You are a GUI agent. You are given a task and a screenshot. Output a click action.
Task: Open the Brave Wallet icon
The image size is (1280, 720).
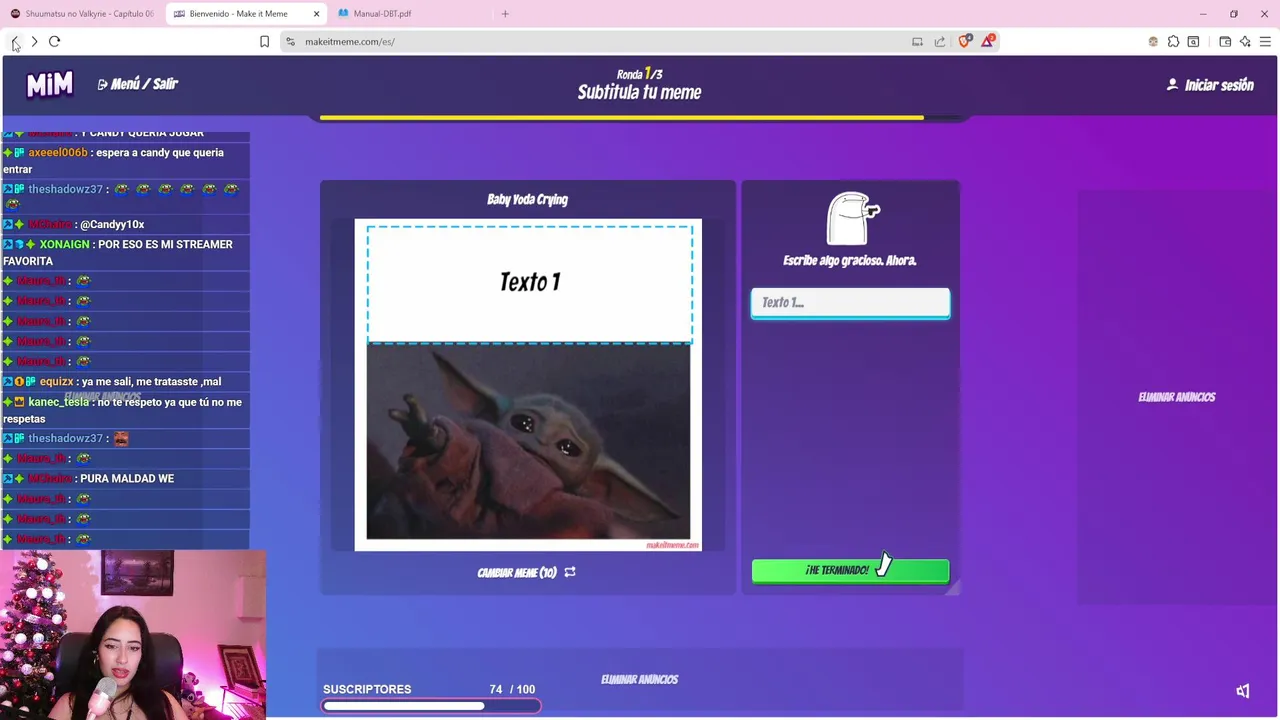pyautogui.click(x=1225, y=41)
